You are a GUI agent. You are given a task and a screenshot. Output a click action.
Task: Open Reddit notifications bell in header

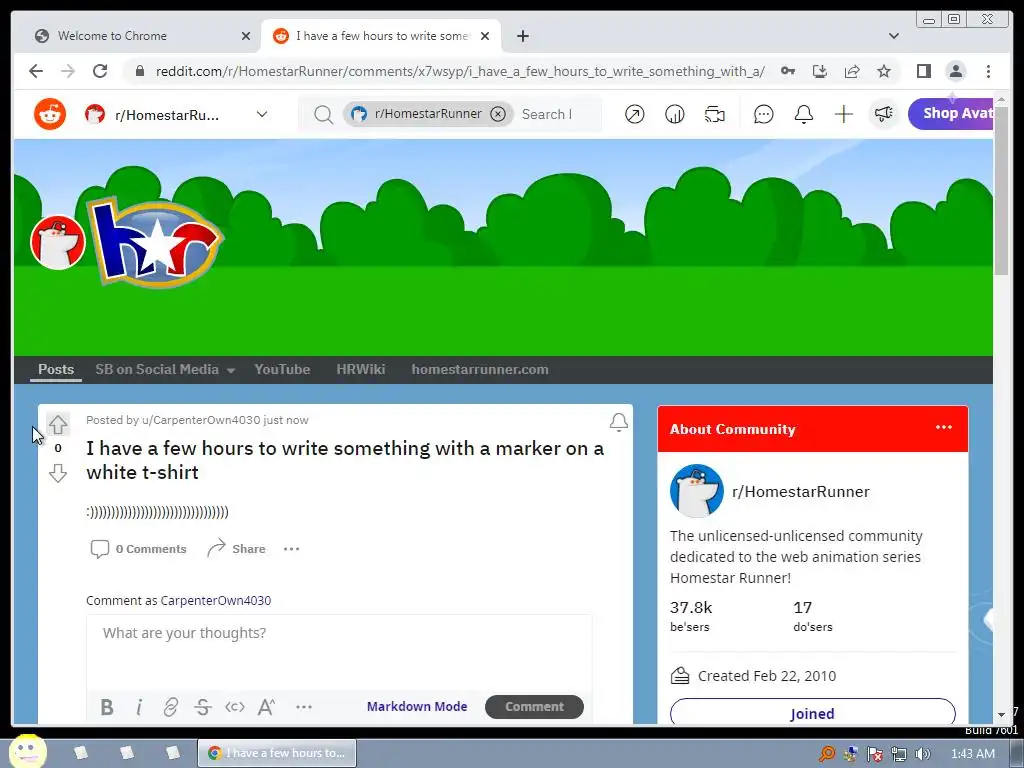[803, 114]
